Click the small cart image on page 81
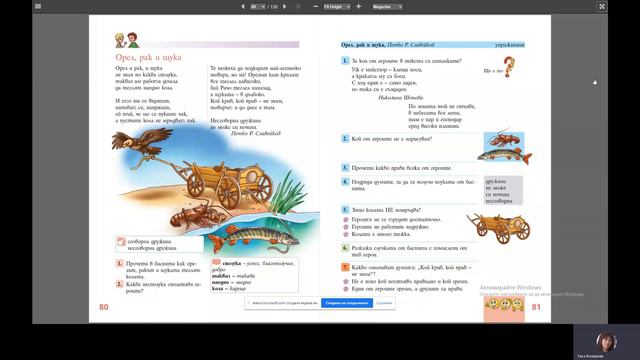Screen dimensions: 640x360 [x=499, y=228]
